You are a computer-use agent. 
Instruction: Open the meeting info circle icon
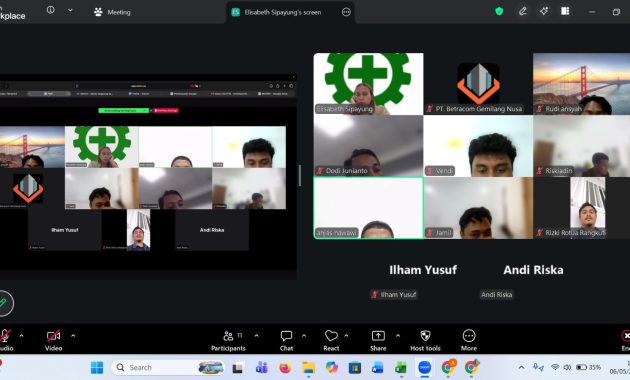tap(51, 10)
